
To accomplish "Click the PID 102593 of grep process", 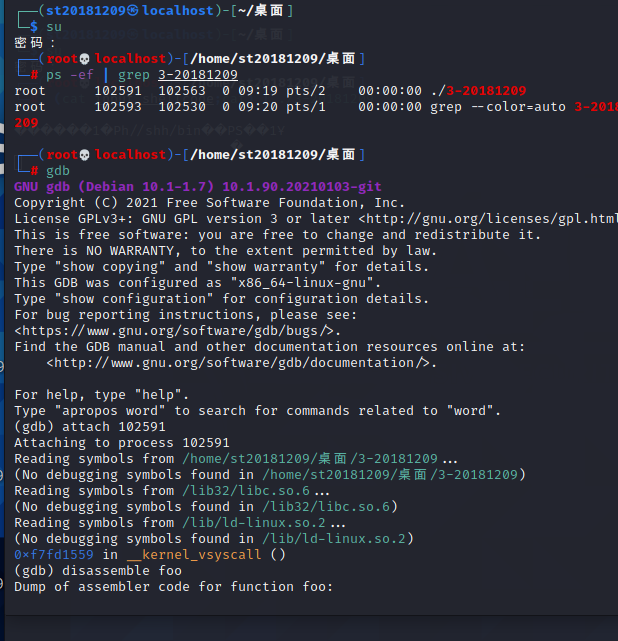I will pyautogui.click(x=118, y=107).
